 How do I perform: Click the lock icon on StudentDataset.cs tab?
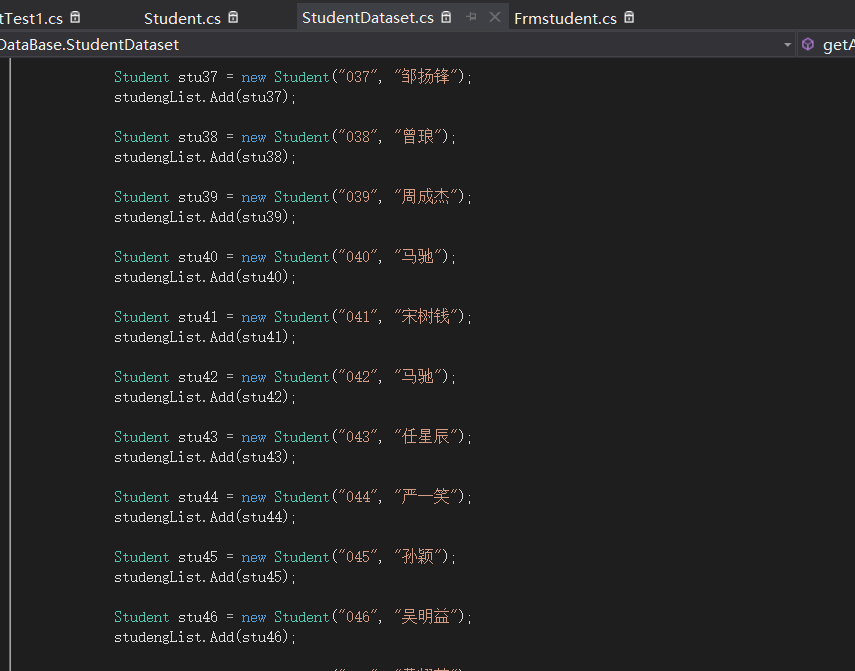(x=446, y=17)
